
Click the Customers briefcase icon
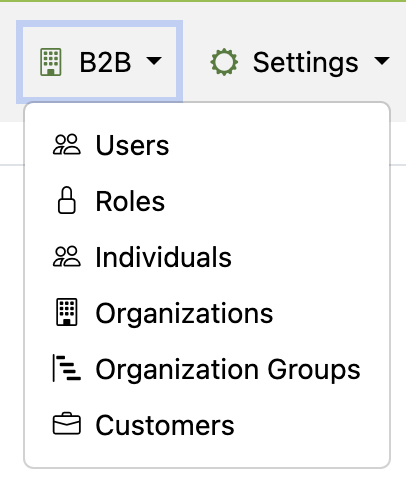tap(67, 424)
